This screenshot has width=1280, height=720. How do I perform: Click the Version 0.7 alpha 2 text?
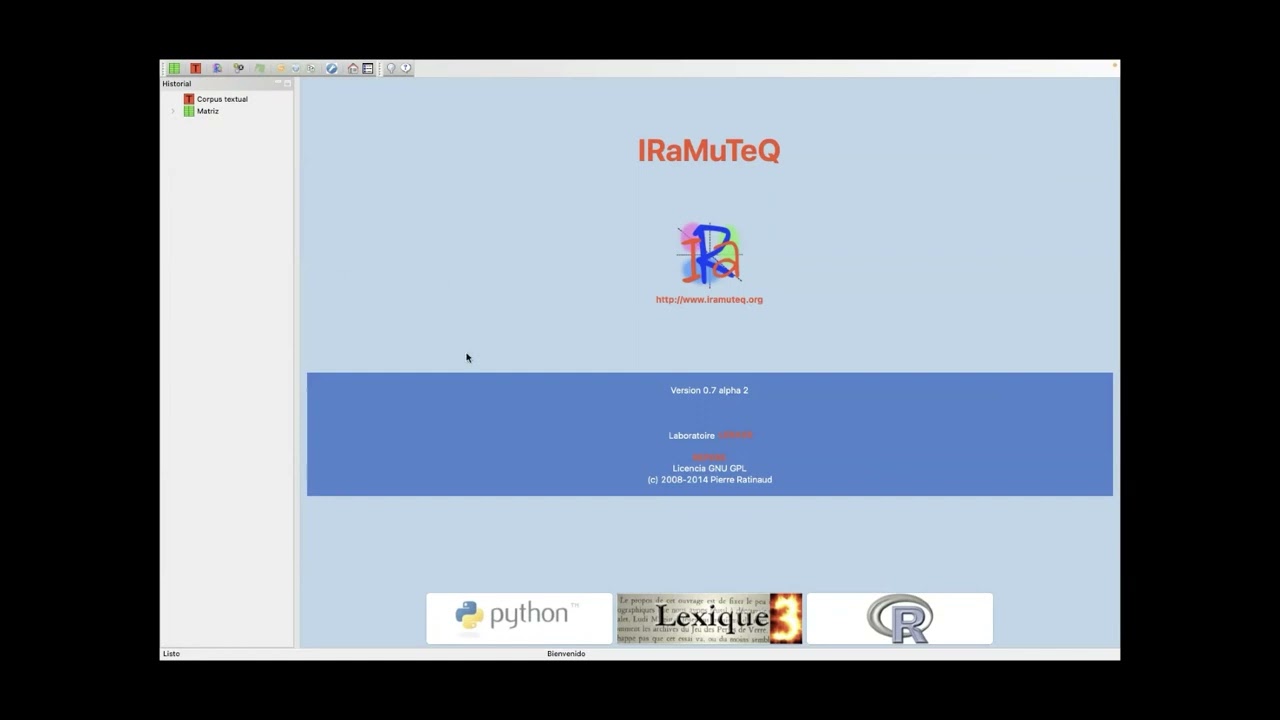[709, 390]
